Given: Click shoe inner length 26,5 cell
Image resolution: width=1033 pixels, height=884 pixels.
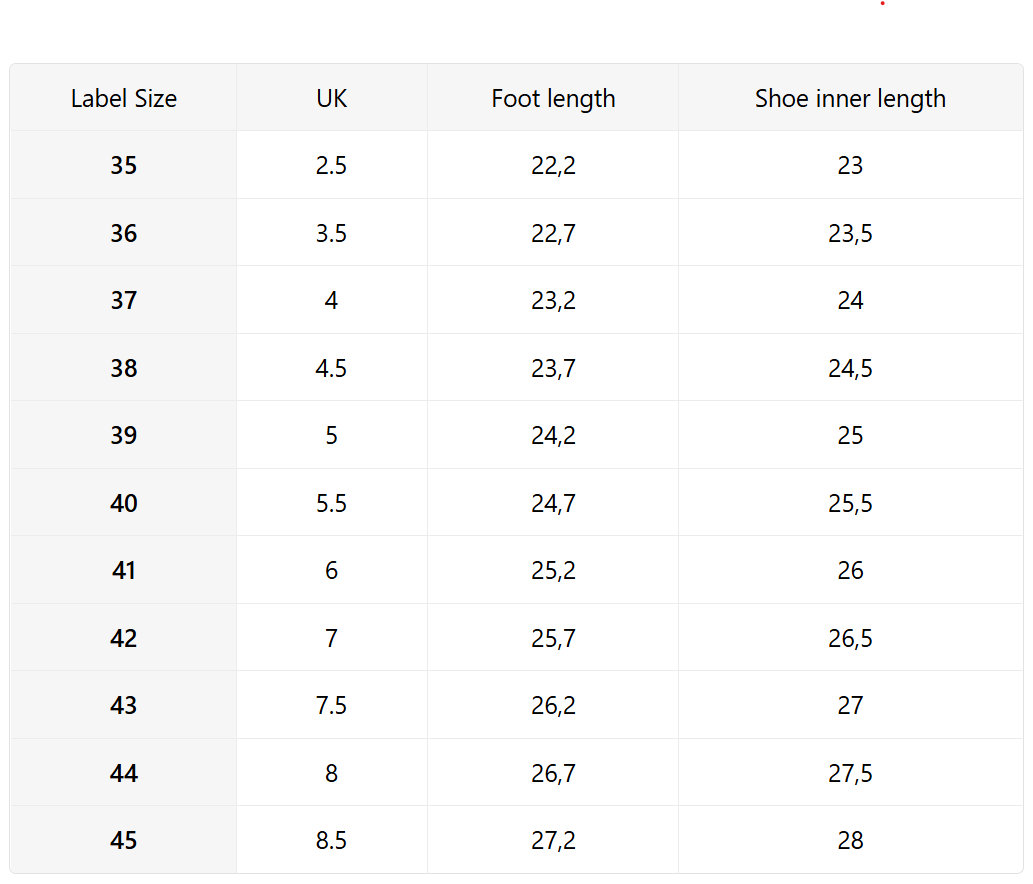Looking at the screenshot, I should 850,639.
